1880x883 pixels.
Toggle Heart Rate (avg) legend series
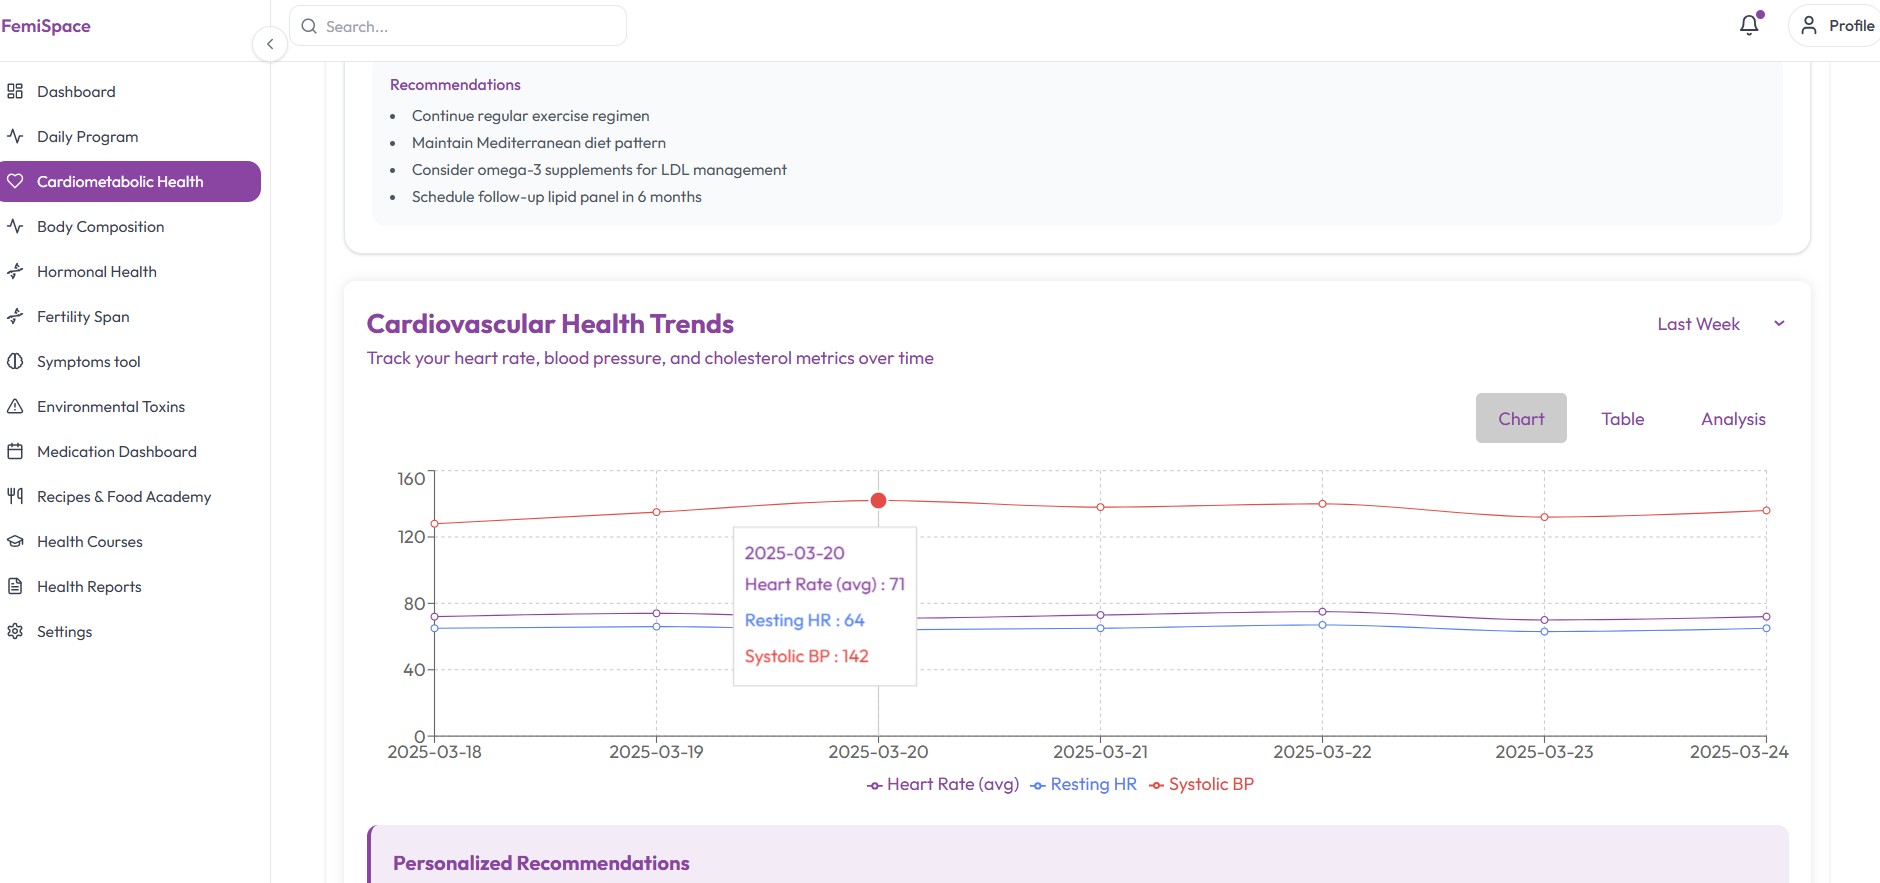coord(943,784)
